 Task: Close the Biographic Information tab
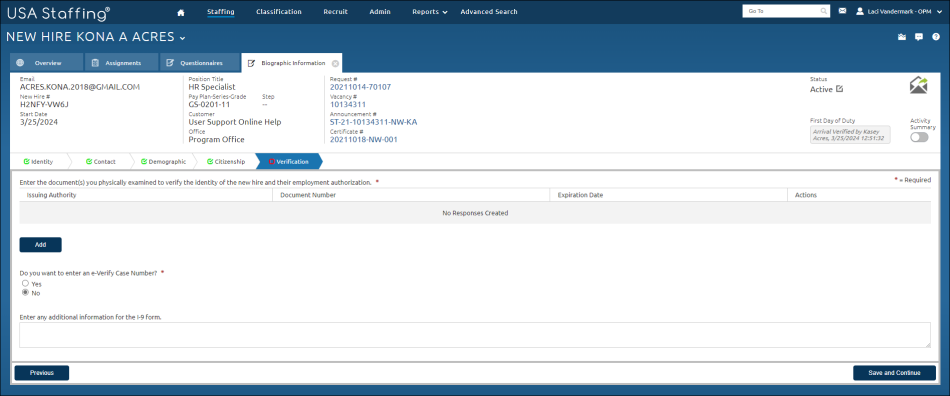335,63
